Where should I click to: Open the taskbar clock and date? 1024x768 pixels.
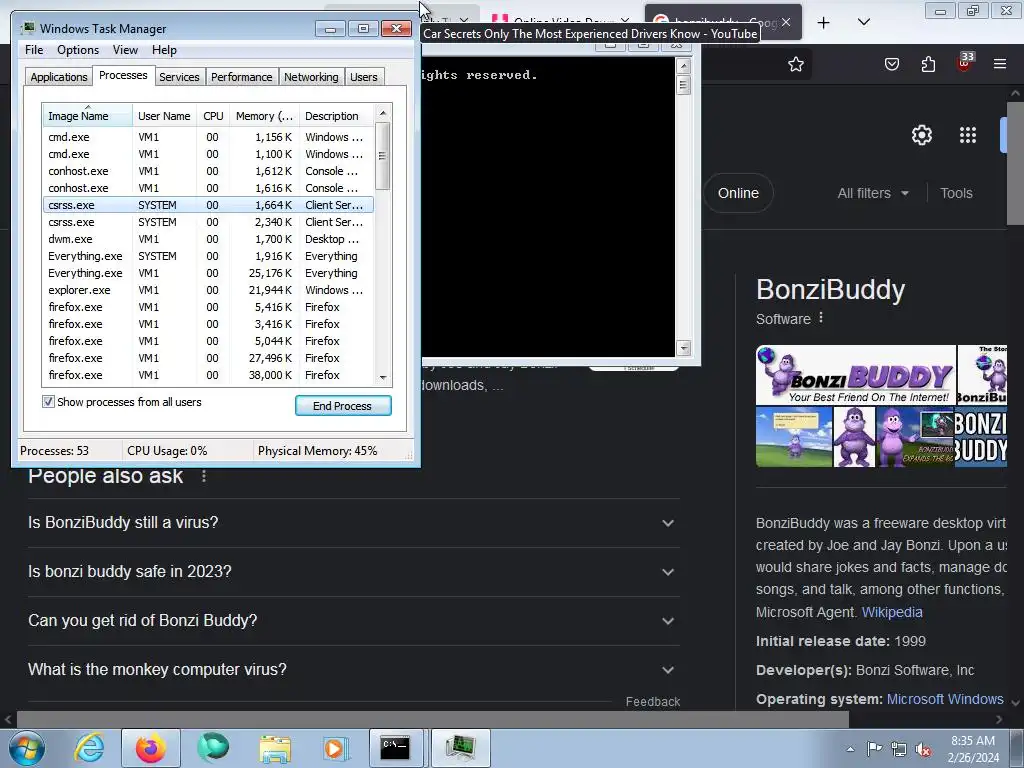[x=973, y=749]
